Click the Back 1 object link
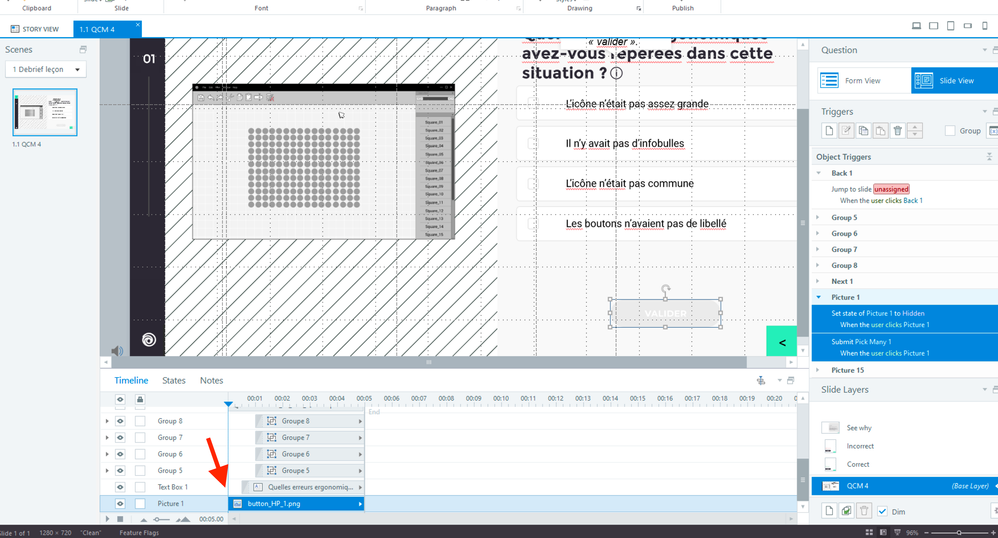Viewport: 998px width, 538px height. (913, 201)
